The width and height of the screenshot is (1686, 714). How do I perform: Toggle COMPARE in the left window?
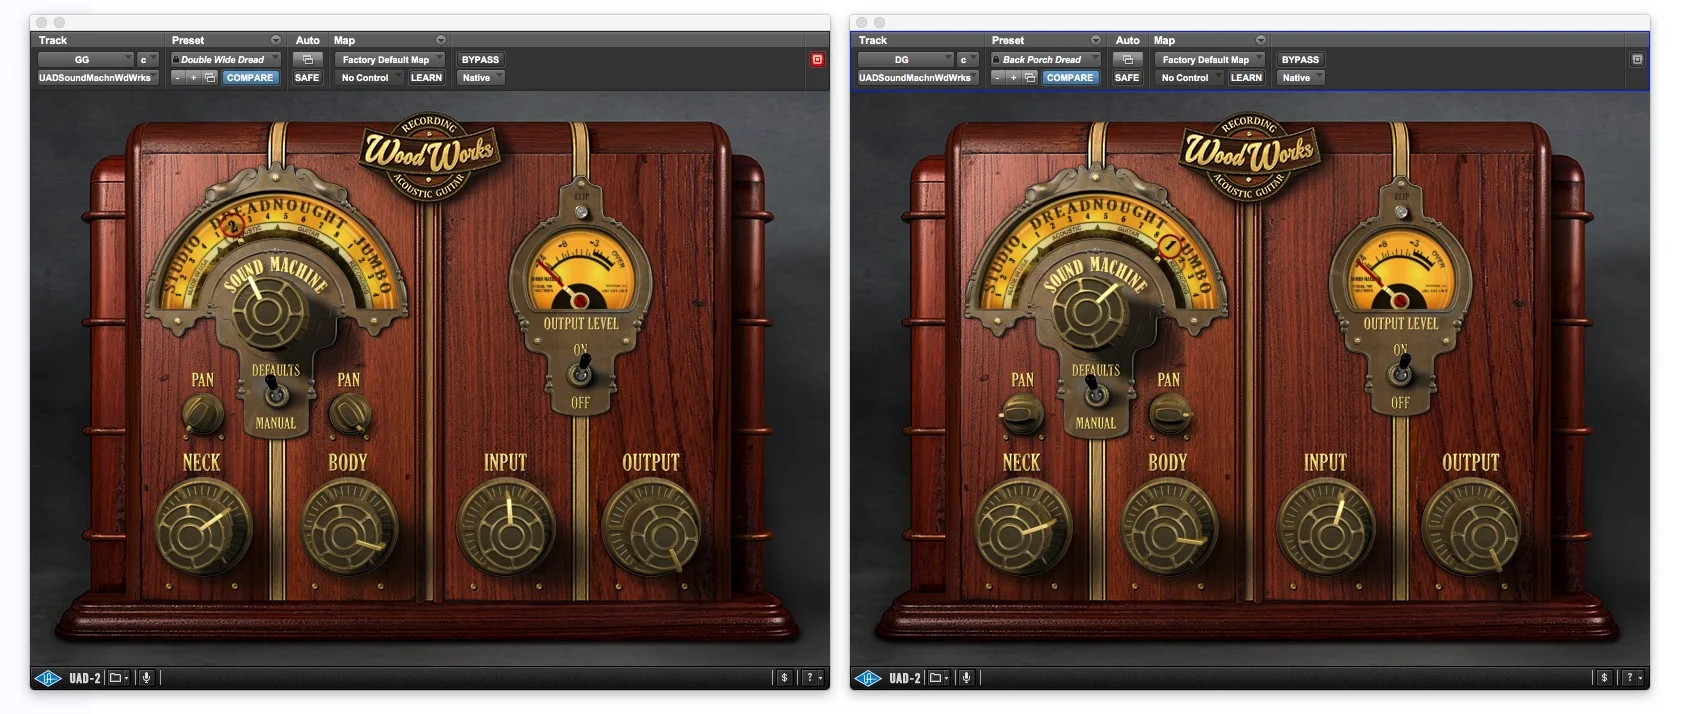[249, 78]
